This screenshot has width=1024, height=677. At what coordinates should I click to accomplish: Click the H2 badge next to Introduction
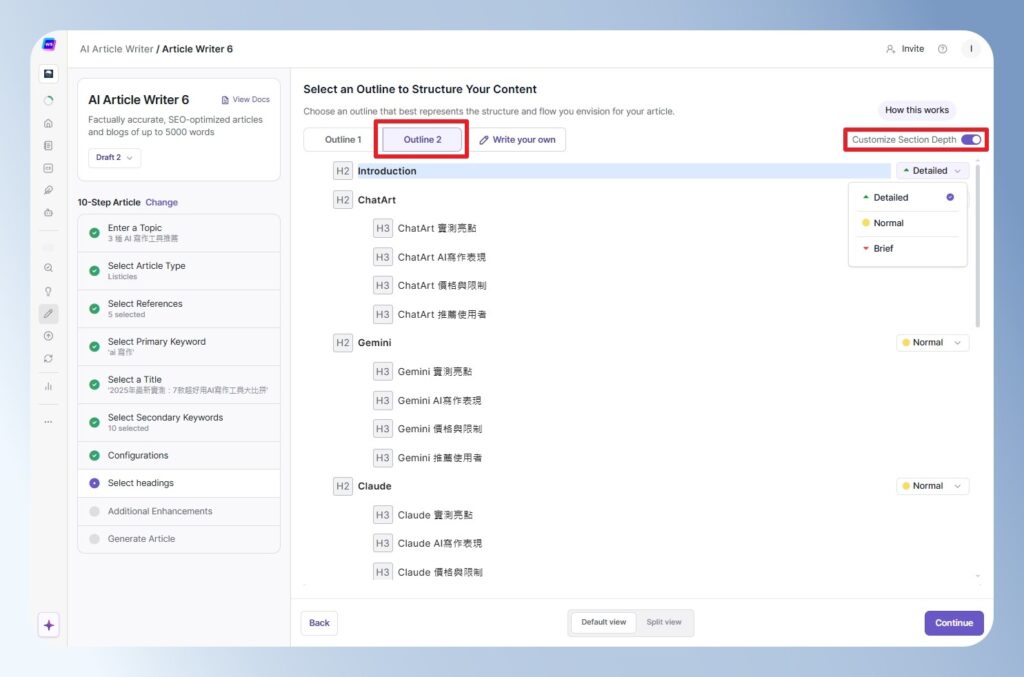pos(343,171)
